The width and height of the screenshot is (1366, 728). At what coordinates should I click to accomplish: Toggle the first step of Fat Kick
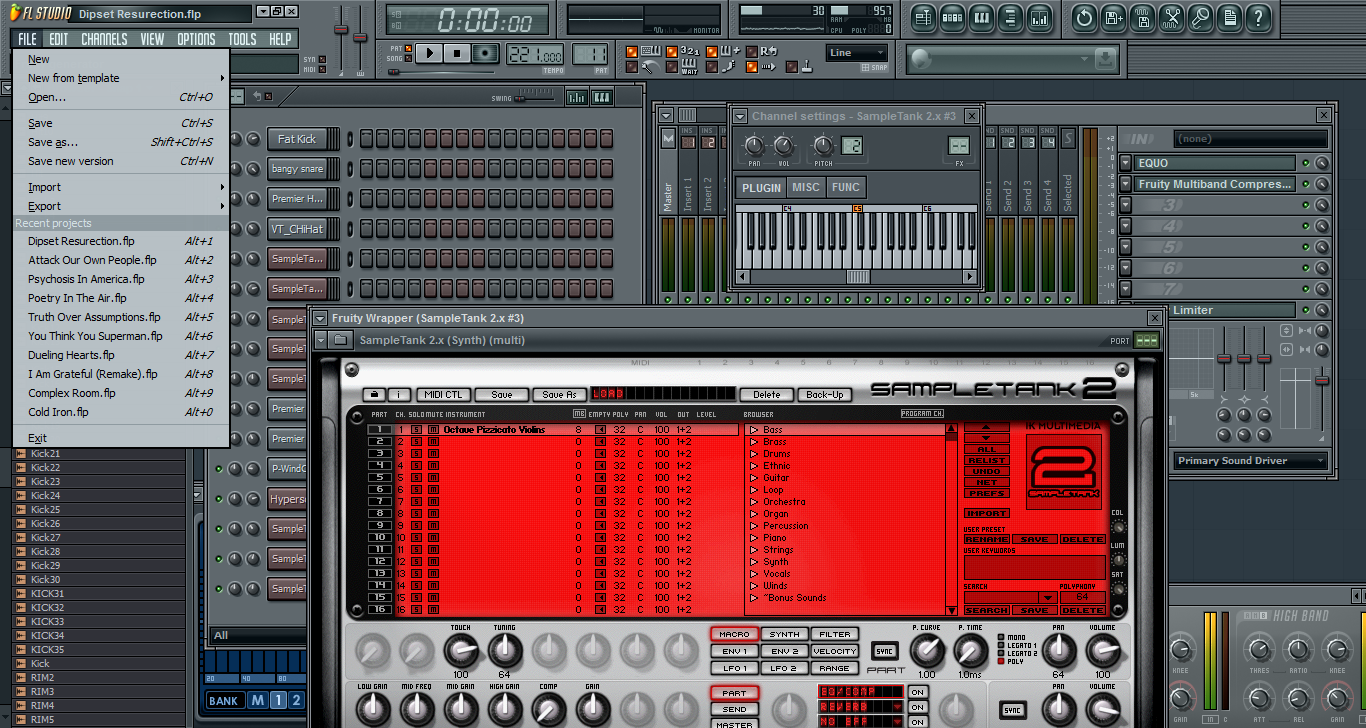366,139
